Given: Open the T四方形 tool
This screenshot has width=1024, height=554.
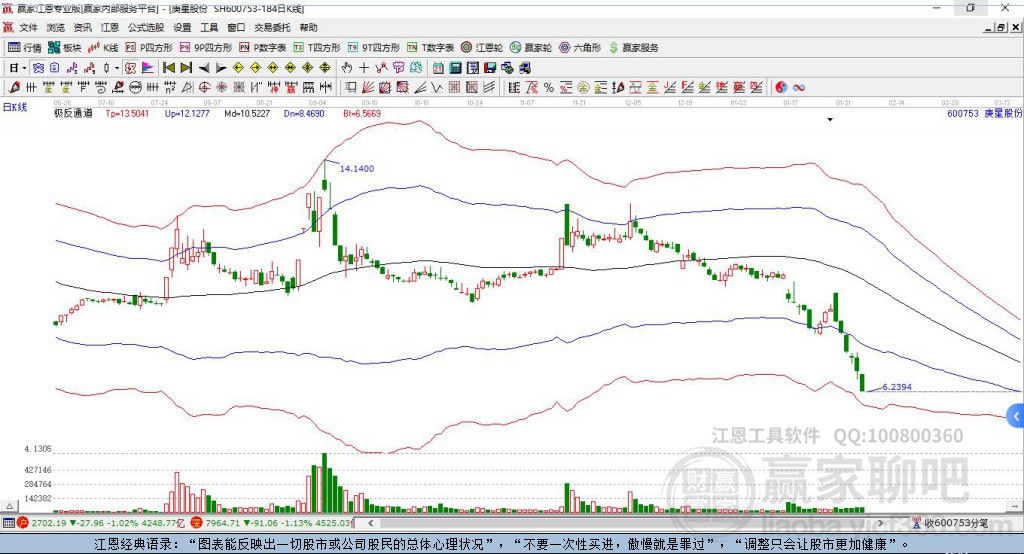Looking at the screenshot, I should point(317,48).
